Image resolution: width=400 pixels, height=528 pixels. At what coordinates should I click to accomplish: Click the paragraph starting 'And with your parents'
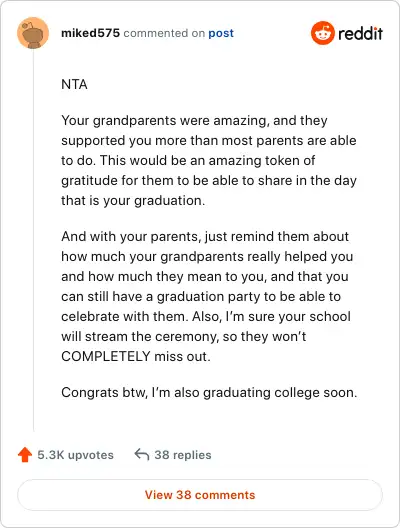(207, 296)
